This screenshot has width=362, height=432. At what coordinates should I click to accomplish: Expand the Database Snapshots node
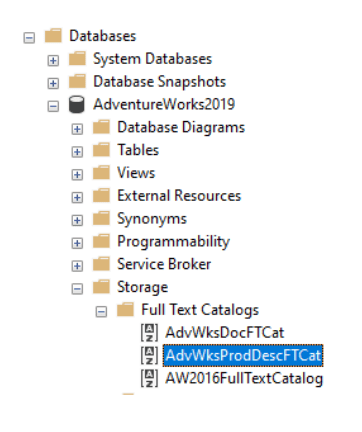tap(53, 83)
